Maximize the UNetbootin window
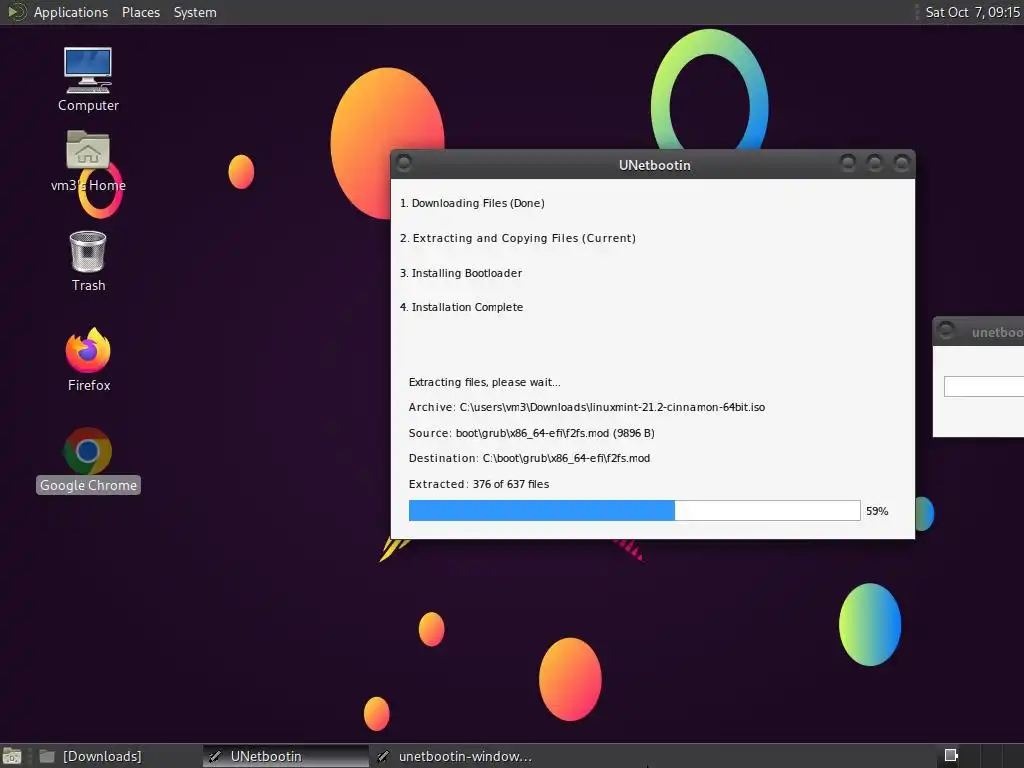The height and width of the screenshot is (768, 1024). tap(874, 163)
